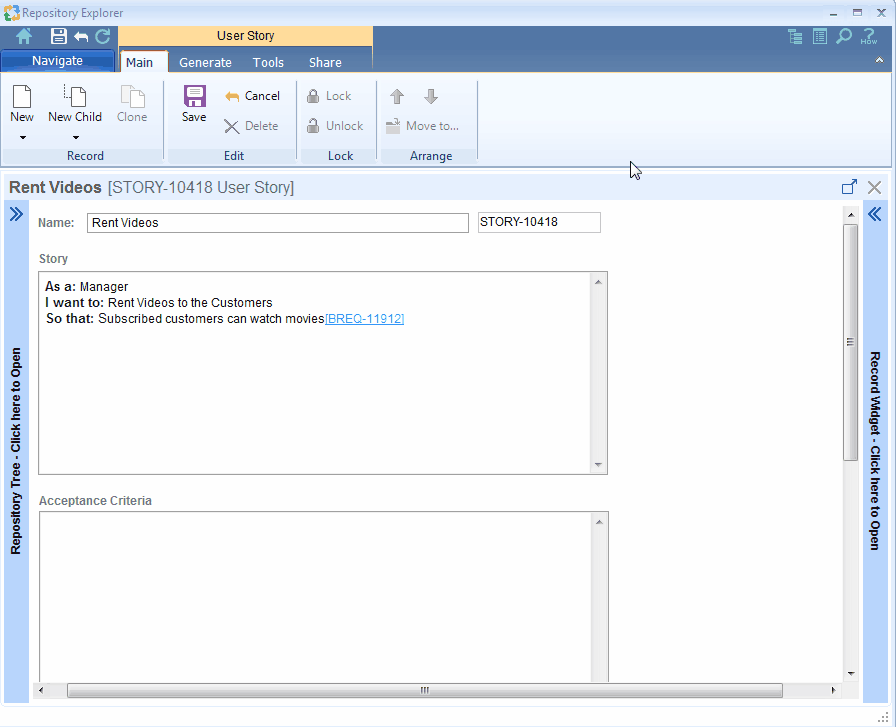Select the User Story contextual tab header
The image size is (896, 727).
246,36
